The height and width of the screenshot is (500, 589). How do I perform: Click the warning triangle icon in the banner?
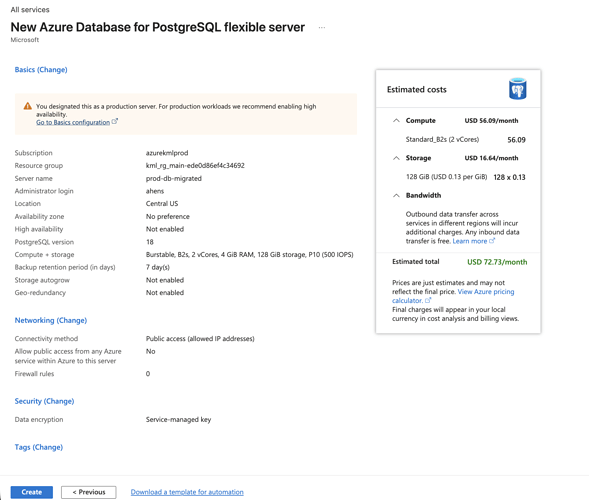tap(27, 106)
